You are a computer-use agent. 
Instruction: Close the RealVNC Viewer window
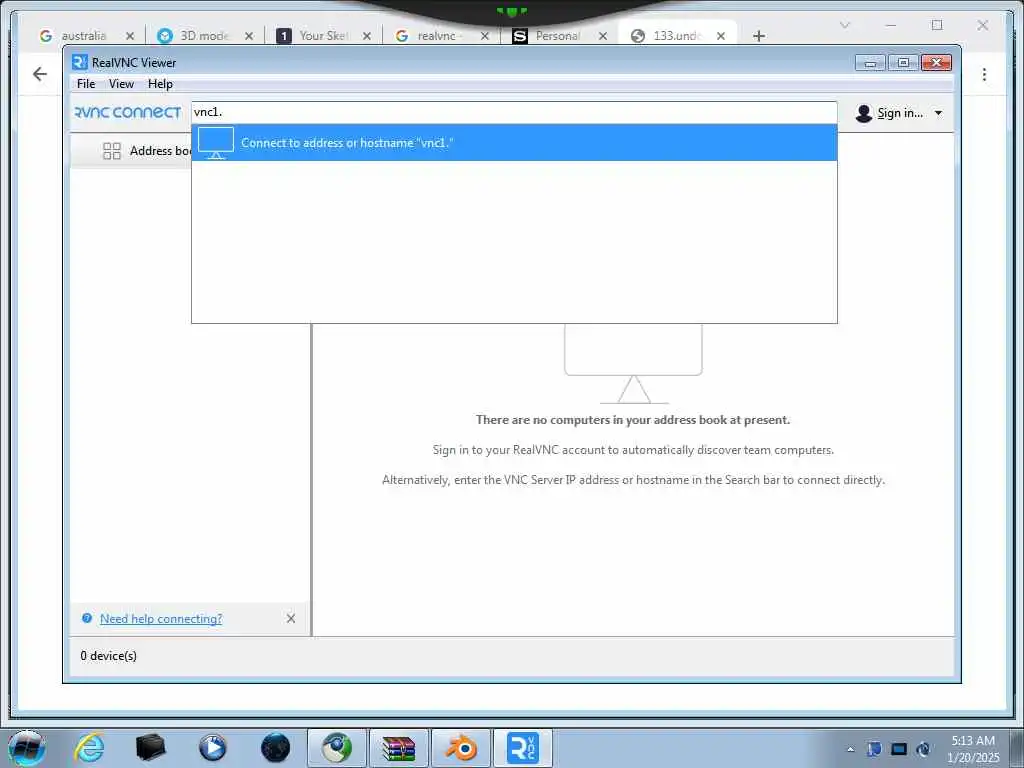pyautogui.click(x=936, y=63)
